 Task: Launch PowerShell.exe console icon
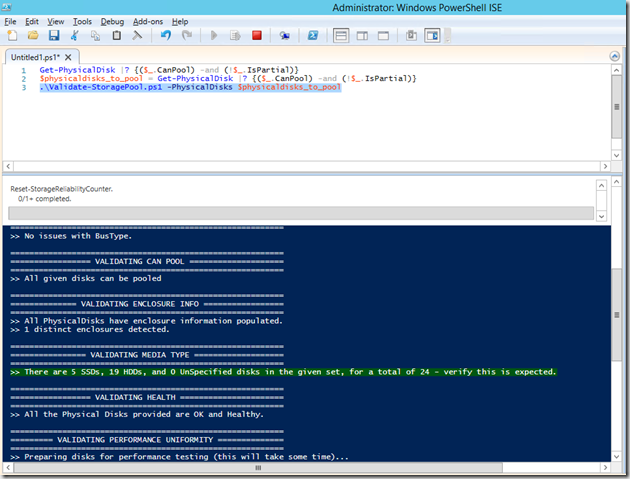(x=313, y=36)
